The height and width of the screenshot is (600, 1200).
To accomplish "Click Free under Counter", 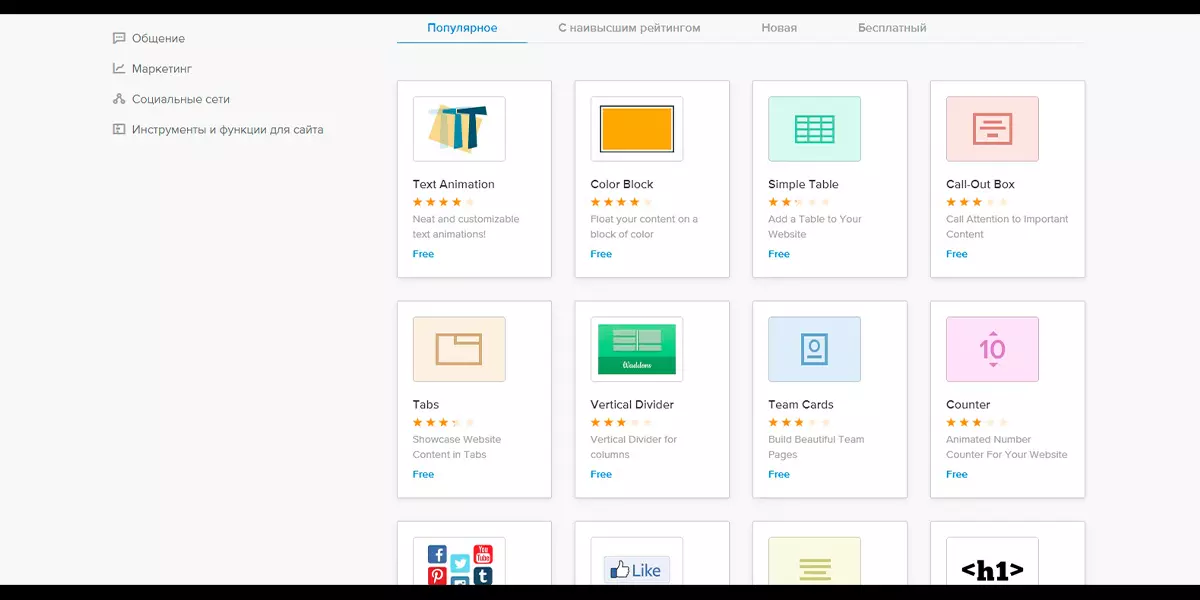I will [x=957, y=474].
